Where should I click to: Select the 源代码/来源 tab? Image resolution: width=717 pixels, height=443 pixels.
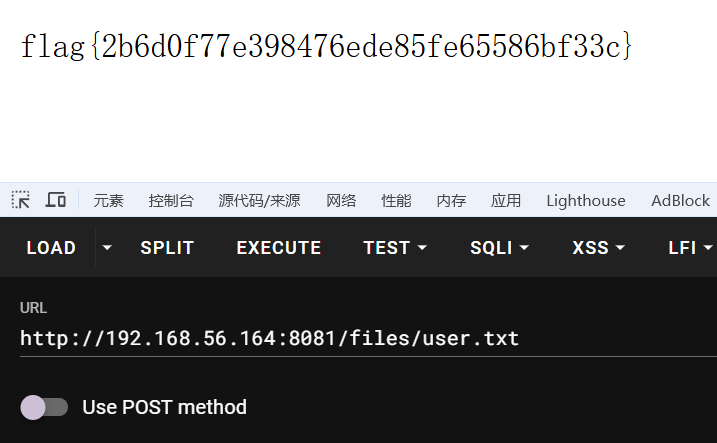coord(259,201)
